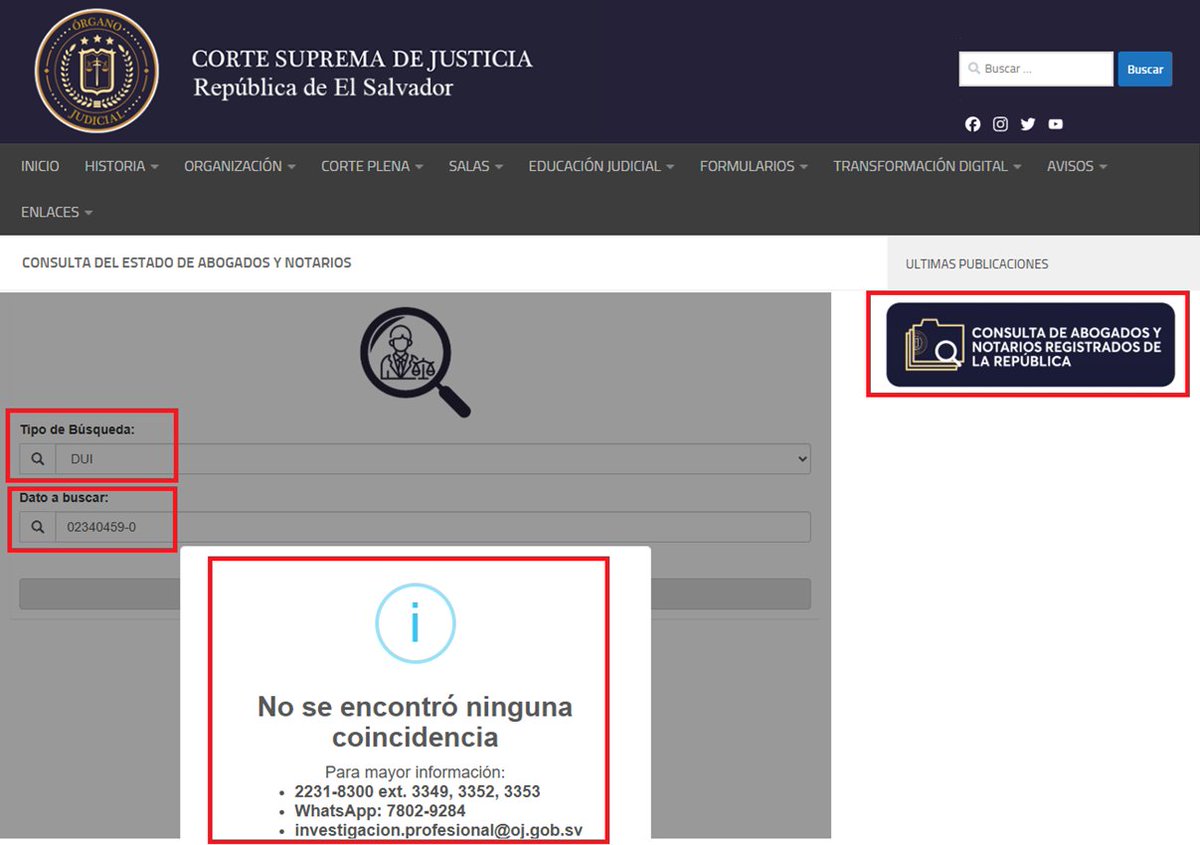Click 'Consulta del estado de abogados y notarios' heading
1200x845 pixels.
(x=187, y=263)
